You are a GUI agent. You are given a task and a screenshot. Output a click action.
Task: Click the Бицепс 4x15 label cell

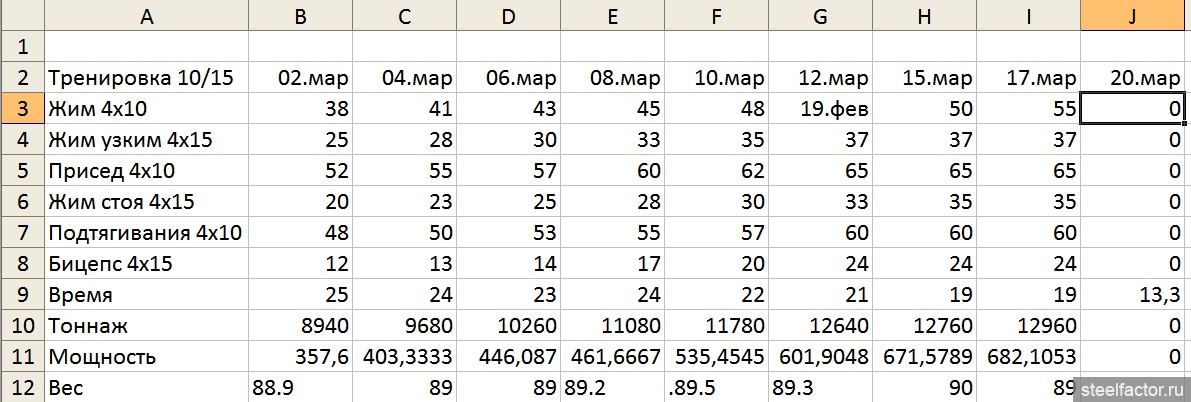146,264
